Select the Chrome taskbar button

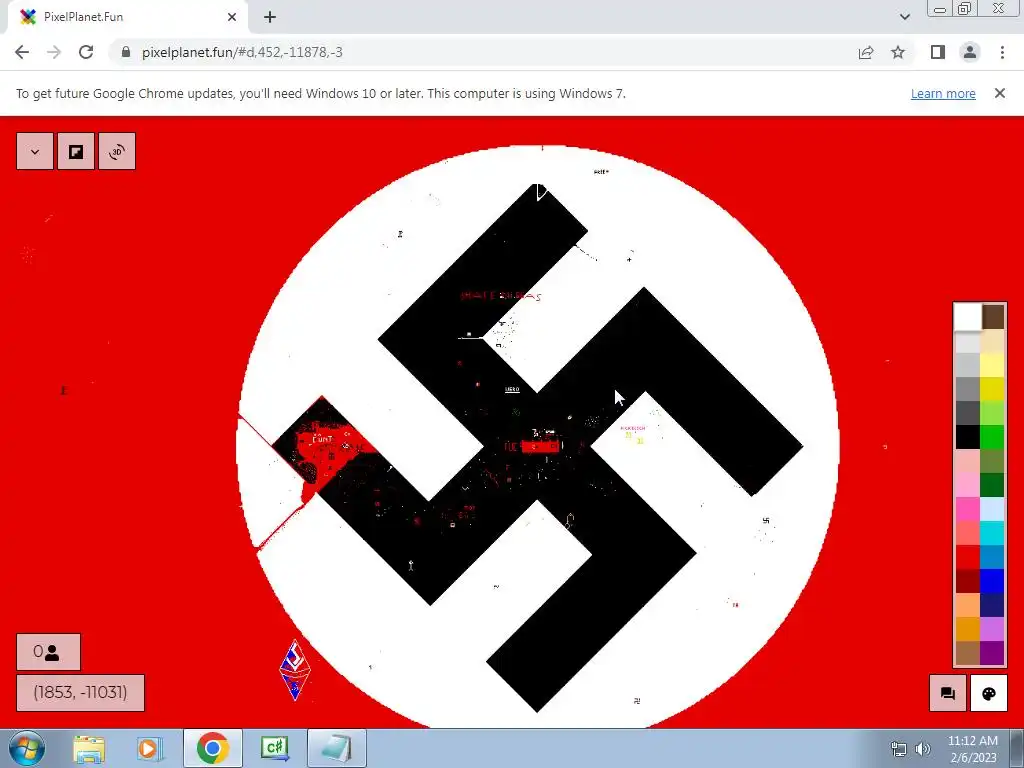coord(212,748)
